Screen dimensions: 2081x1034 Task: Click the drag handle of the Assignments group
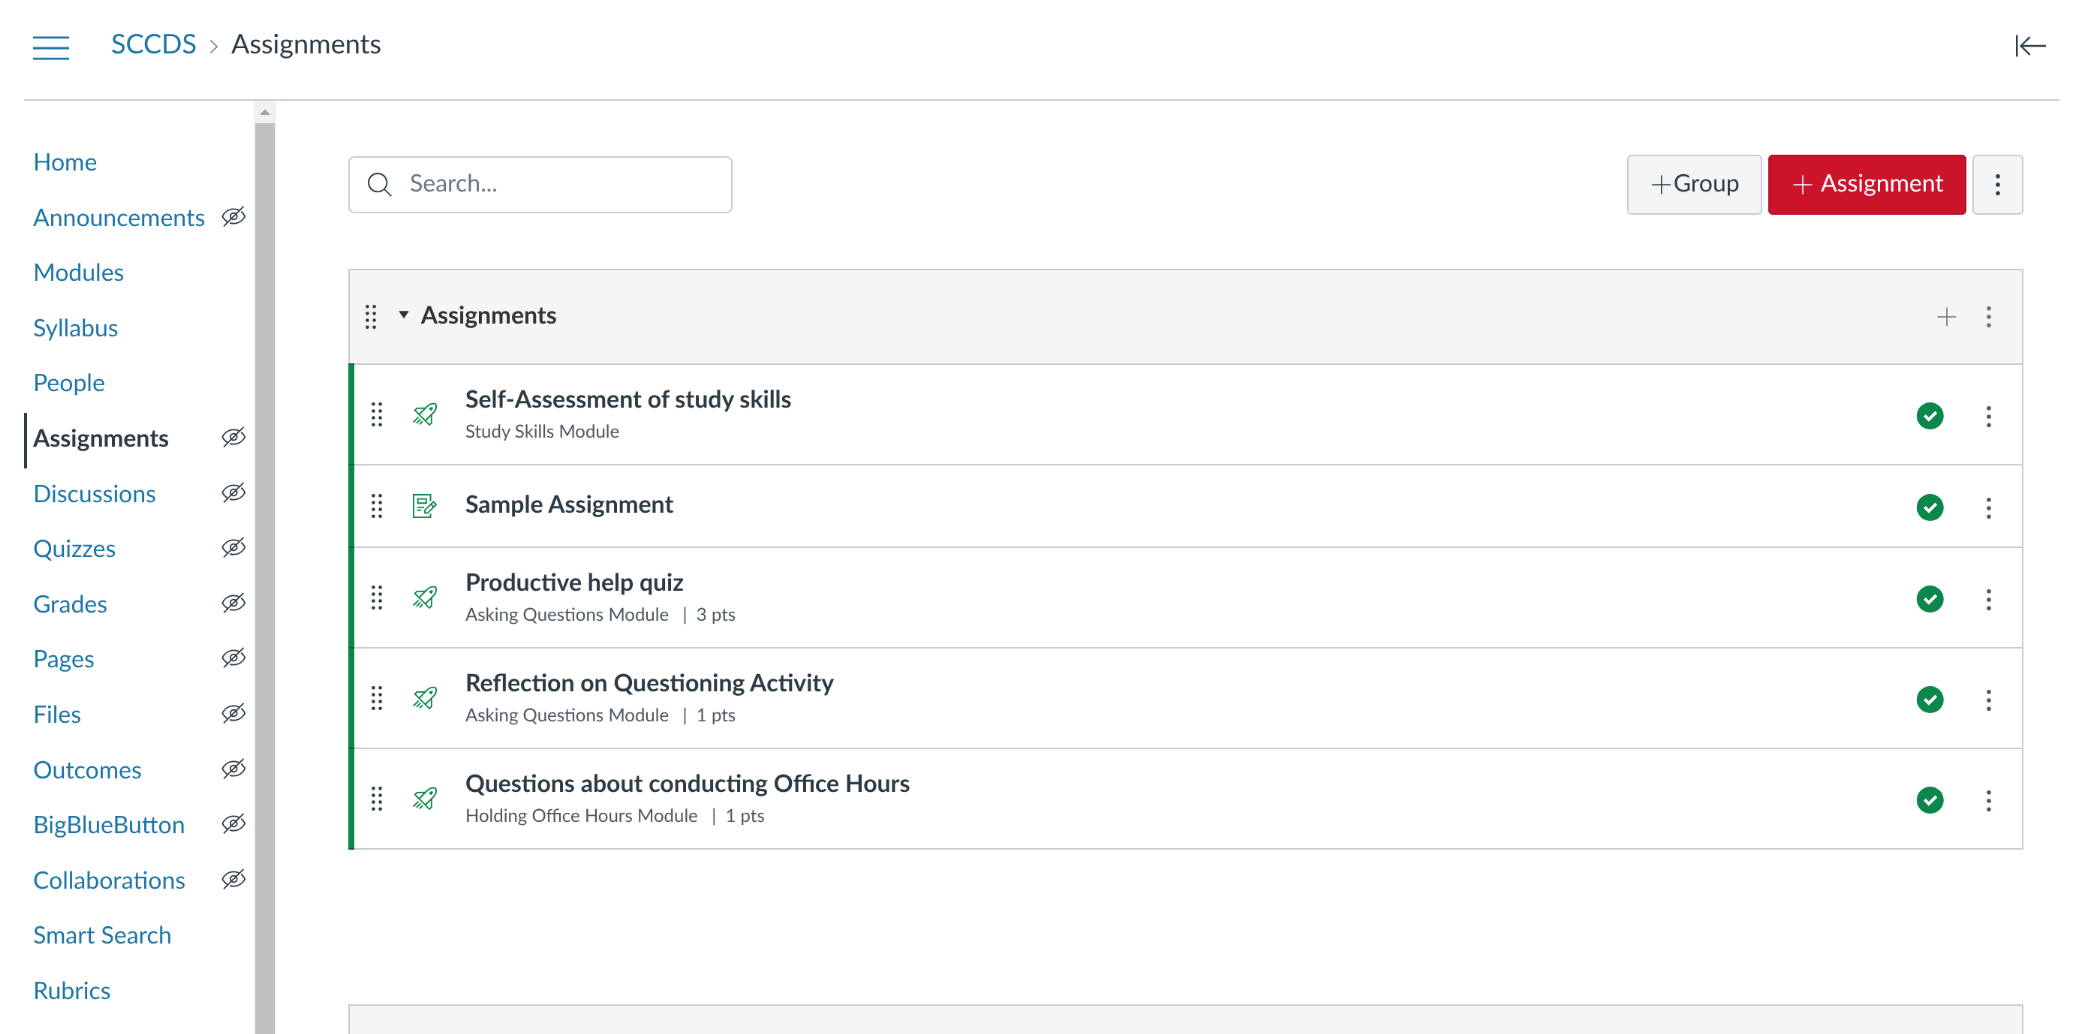pos(371,317)
